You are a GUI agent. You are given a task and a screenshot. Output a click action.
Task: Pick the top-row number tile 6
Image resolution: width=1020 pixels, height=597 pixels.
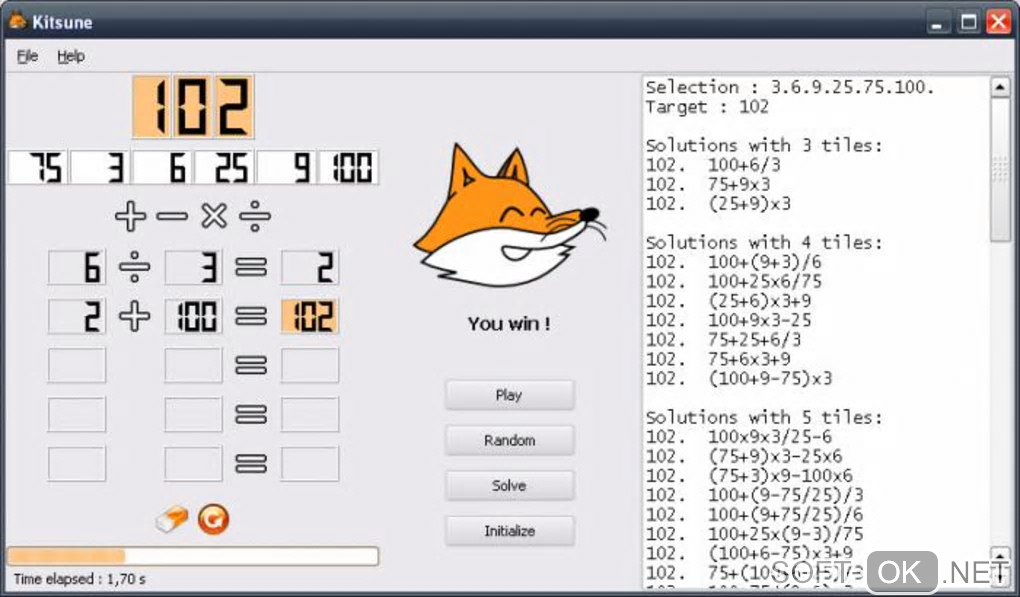(162, 167)
